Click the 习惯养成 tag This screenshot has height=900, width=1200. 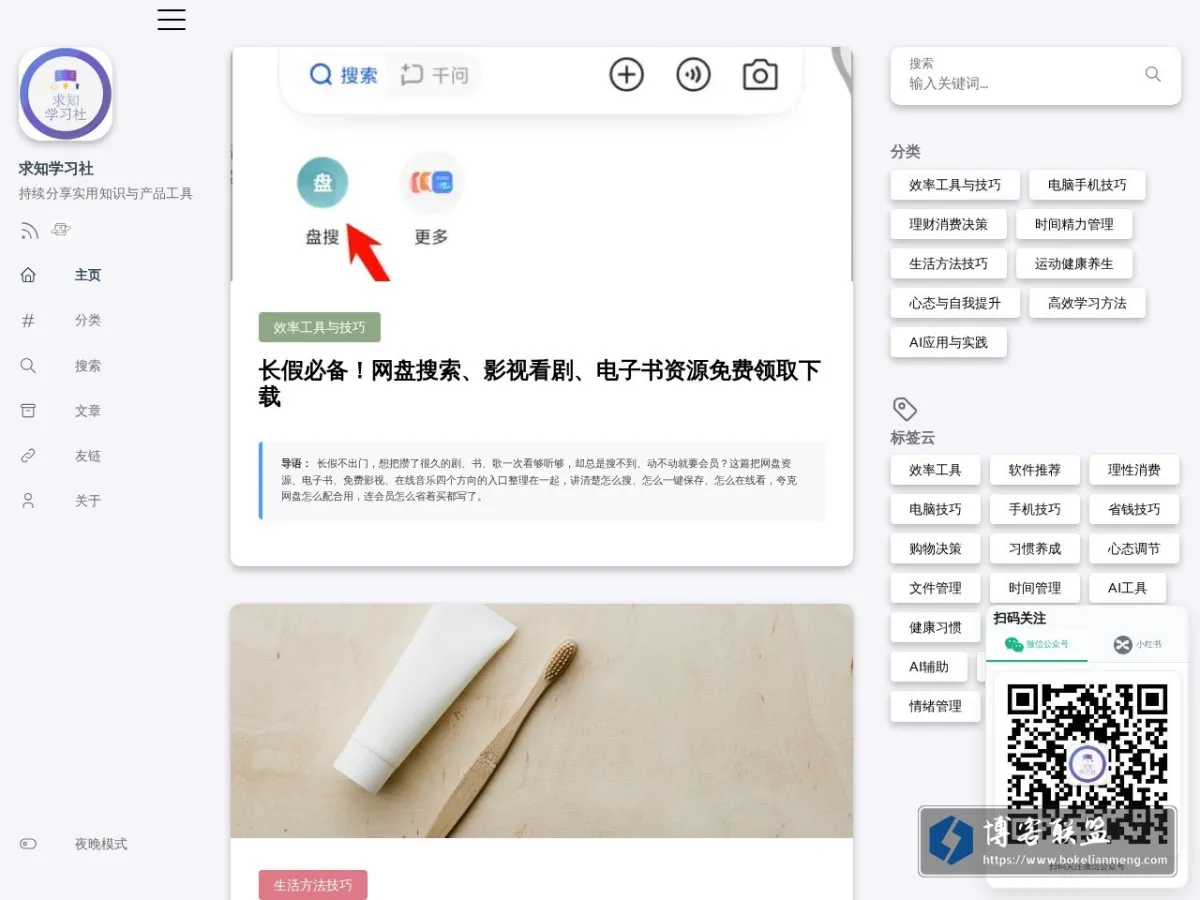(x=1034, y=549)
